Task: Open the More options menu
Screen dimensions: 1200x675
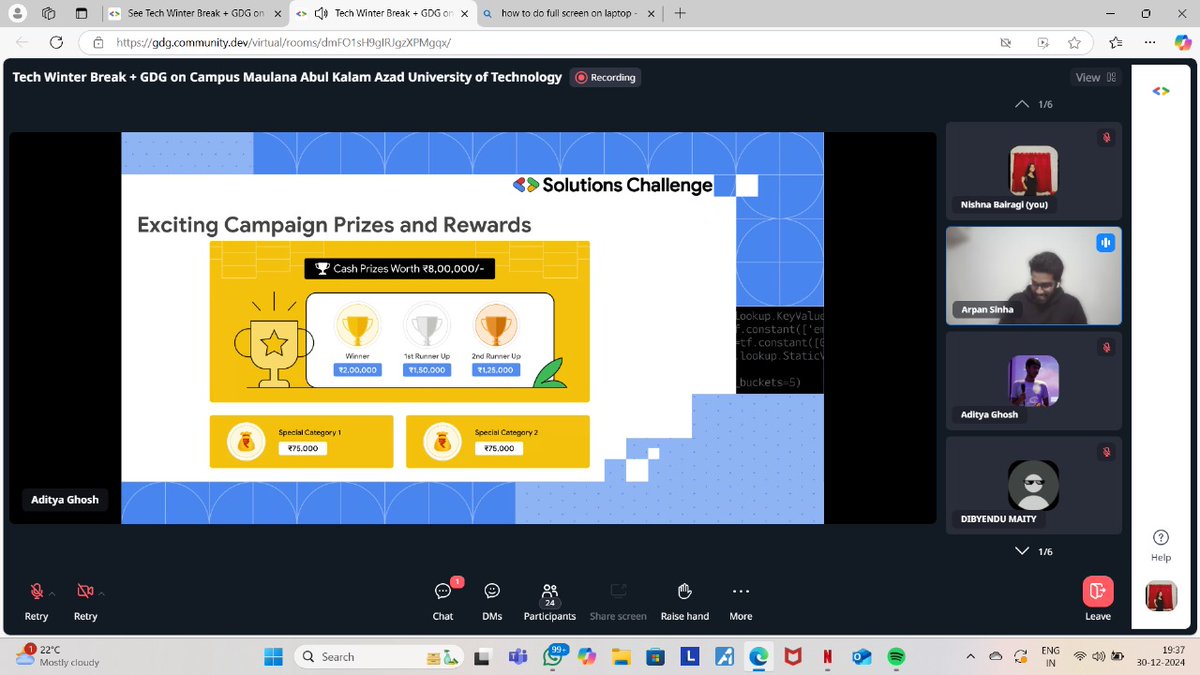Action: tap(741, 601)
